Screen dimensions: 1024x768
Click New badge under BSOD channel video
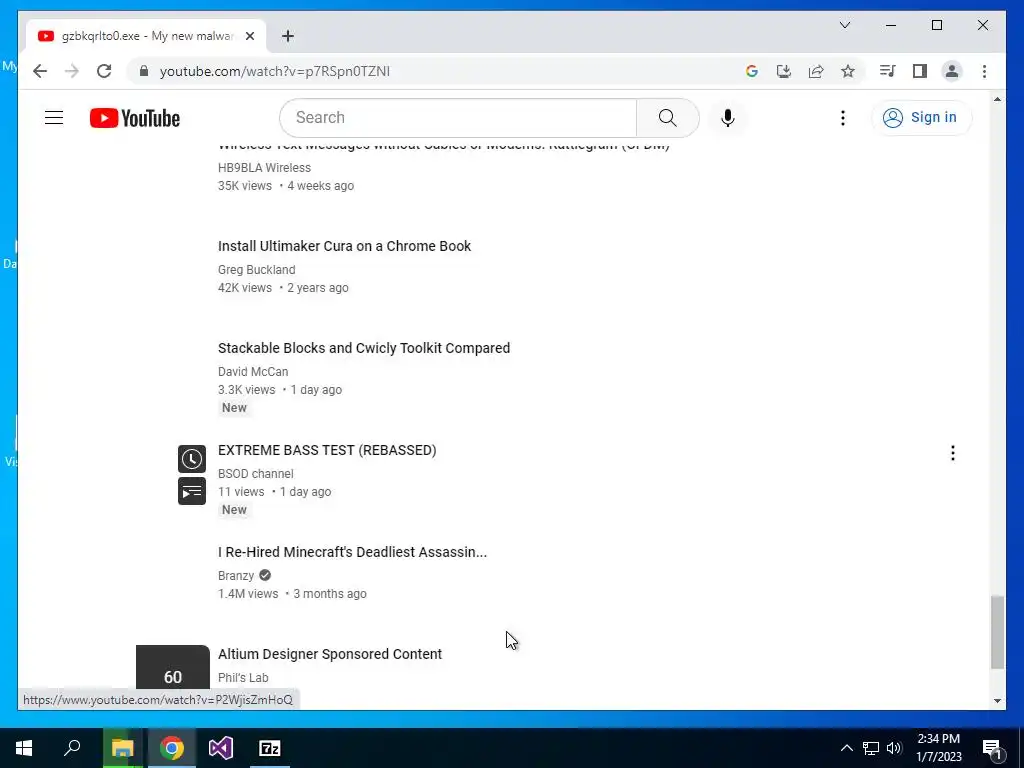click(234, 509)
